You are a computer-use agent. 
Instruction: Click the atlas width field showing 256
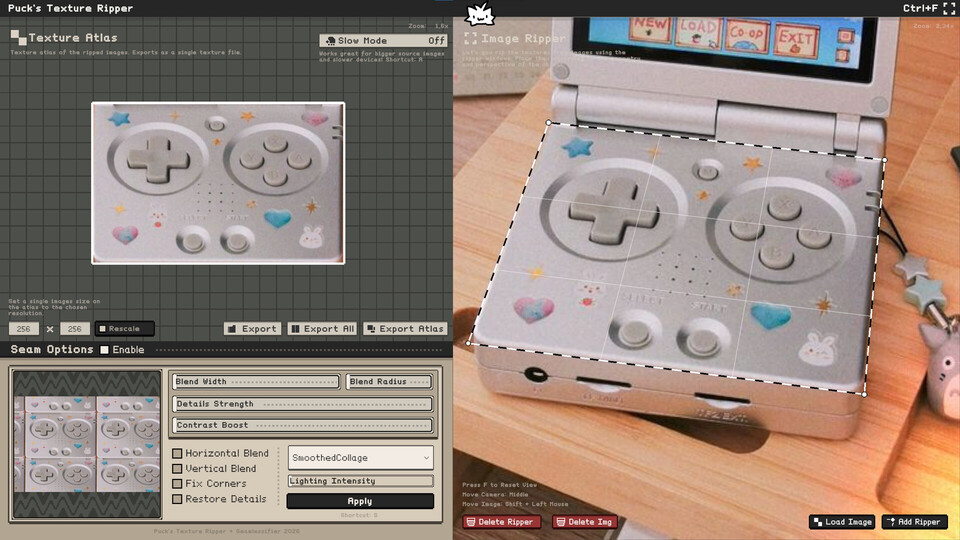[24, 329]
